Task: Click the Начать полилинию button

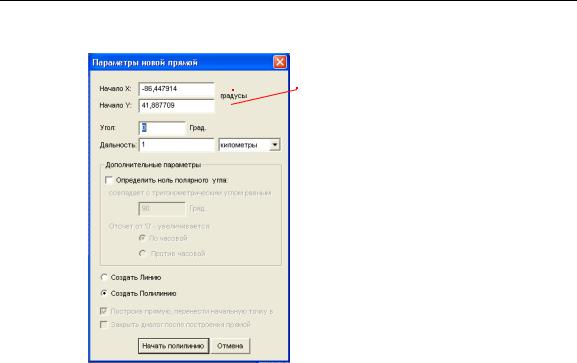Action: pyautogui.click(x=173, y=346)
